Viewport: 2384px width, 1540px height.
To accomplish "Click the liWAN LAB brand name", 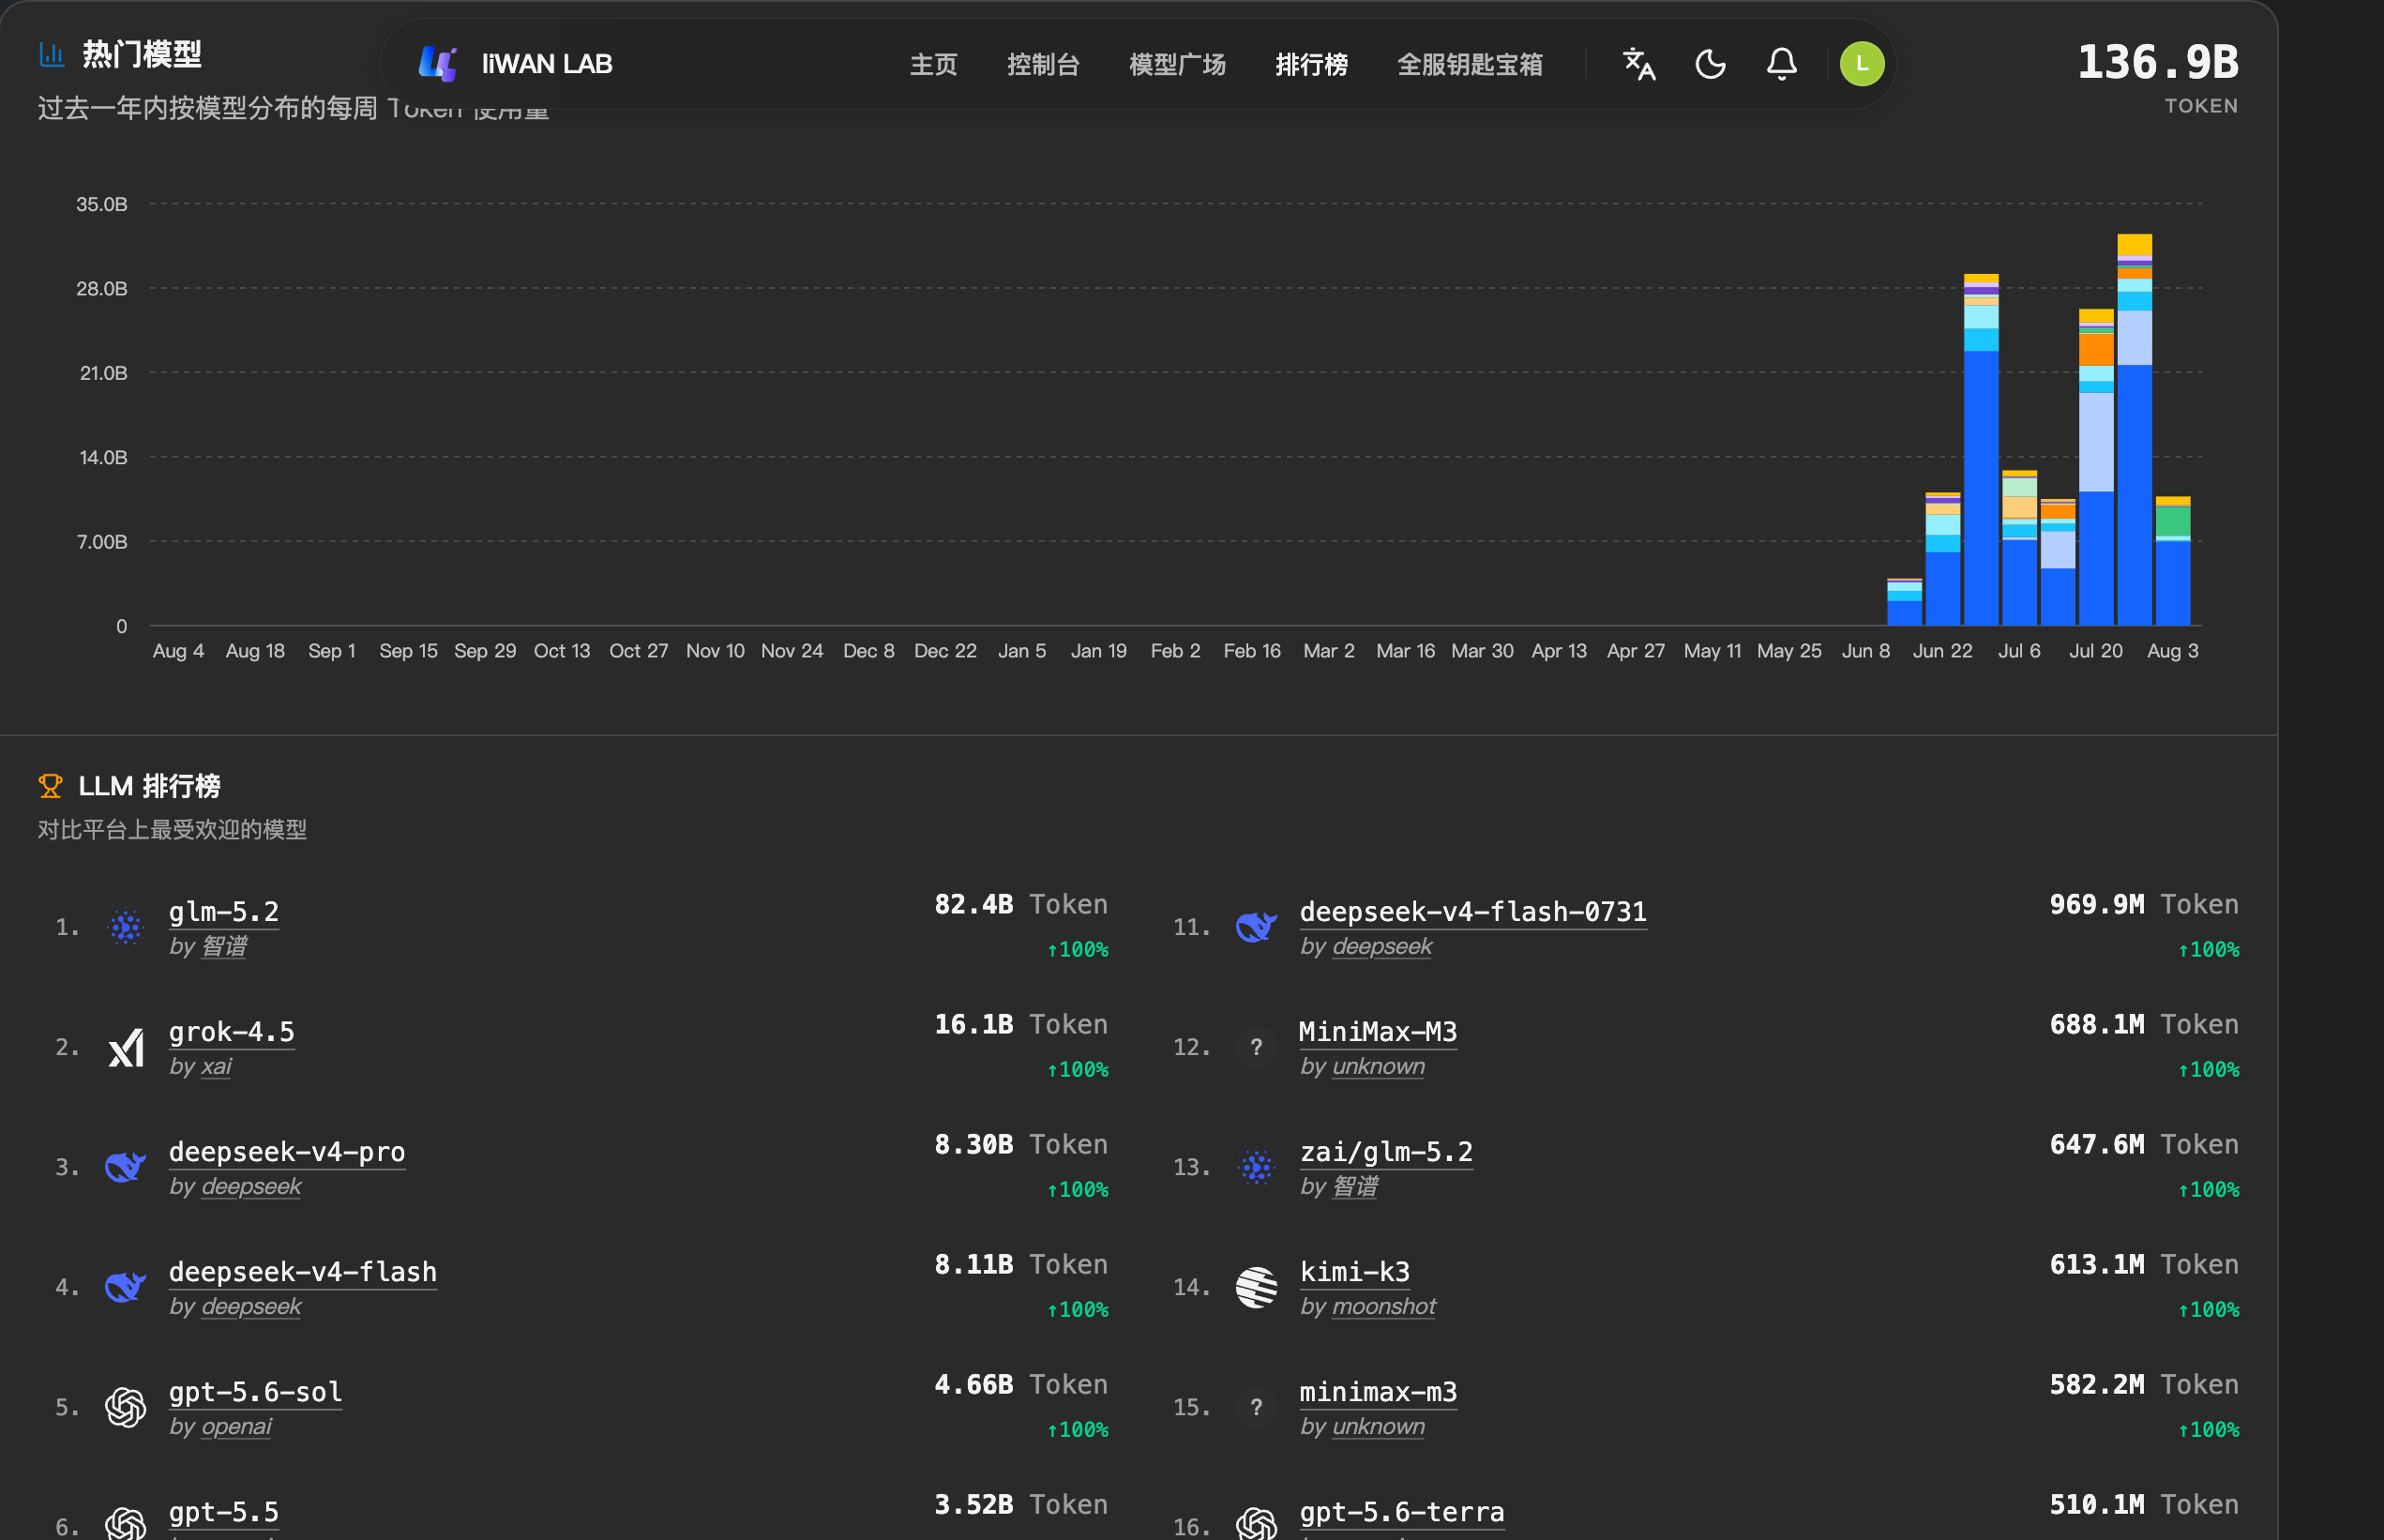I will (547, 64).
